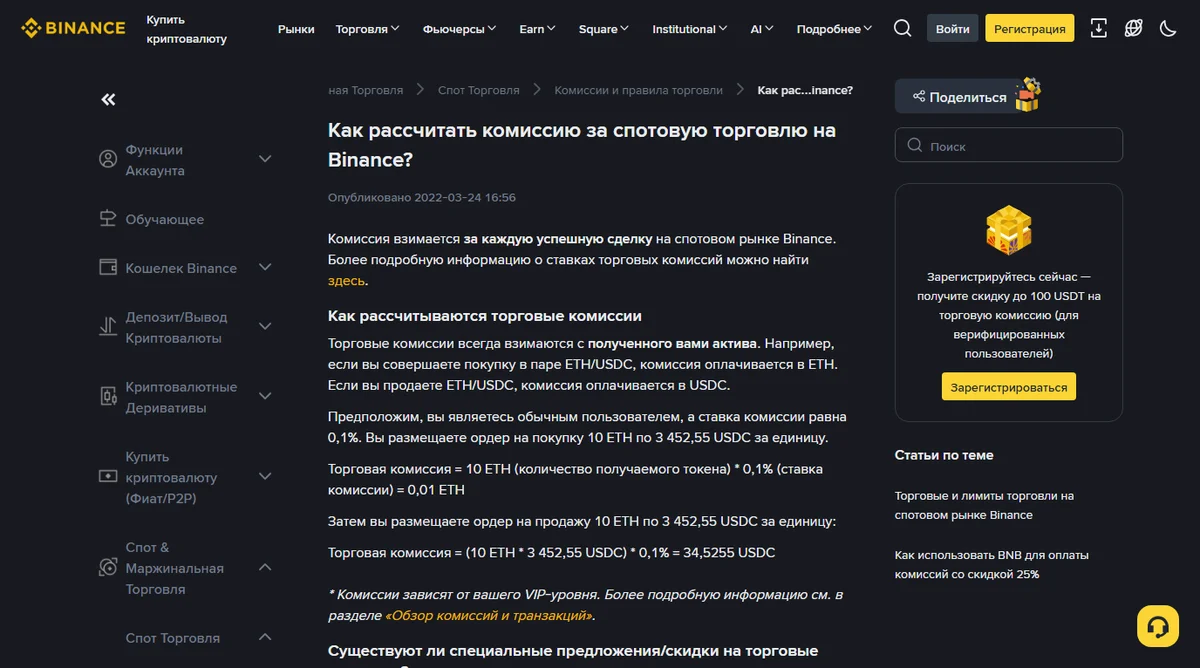This screenshot has height=668, width=1200.
Task: Click the Войти button
Action: [952, 28]
